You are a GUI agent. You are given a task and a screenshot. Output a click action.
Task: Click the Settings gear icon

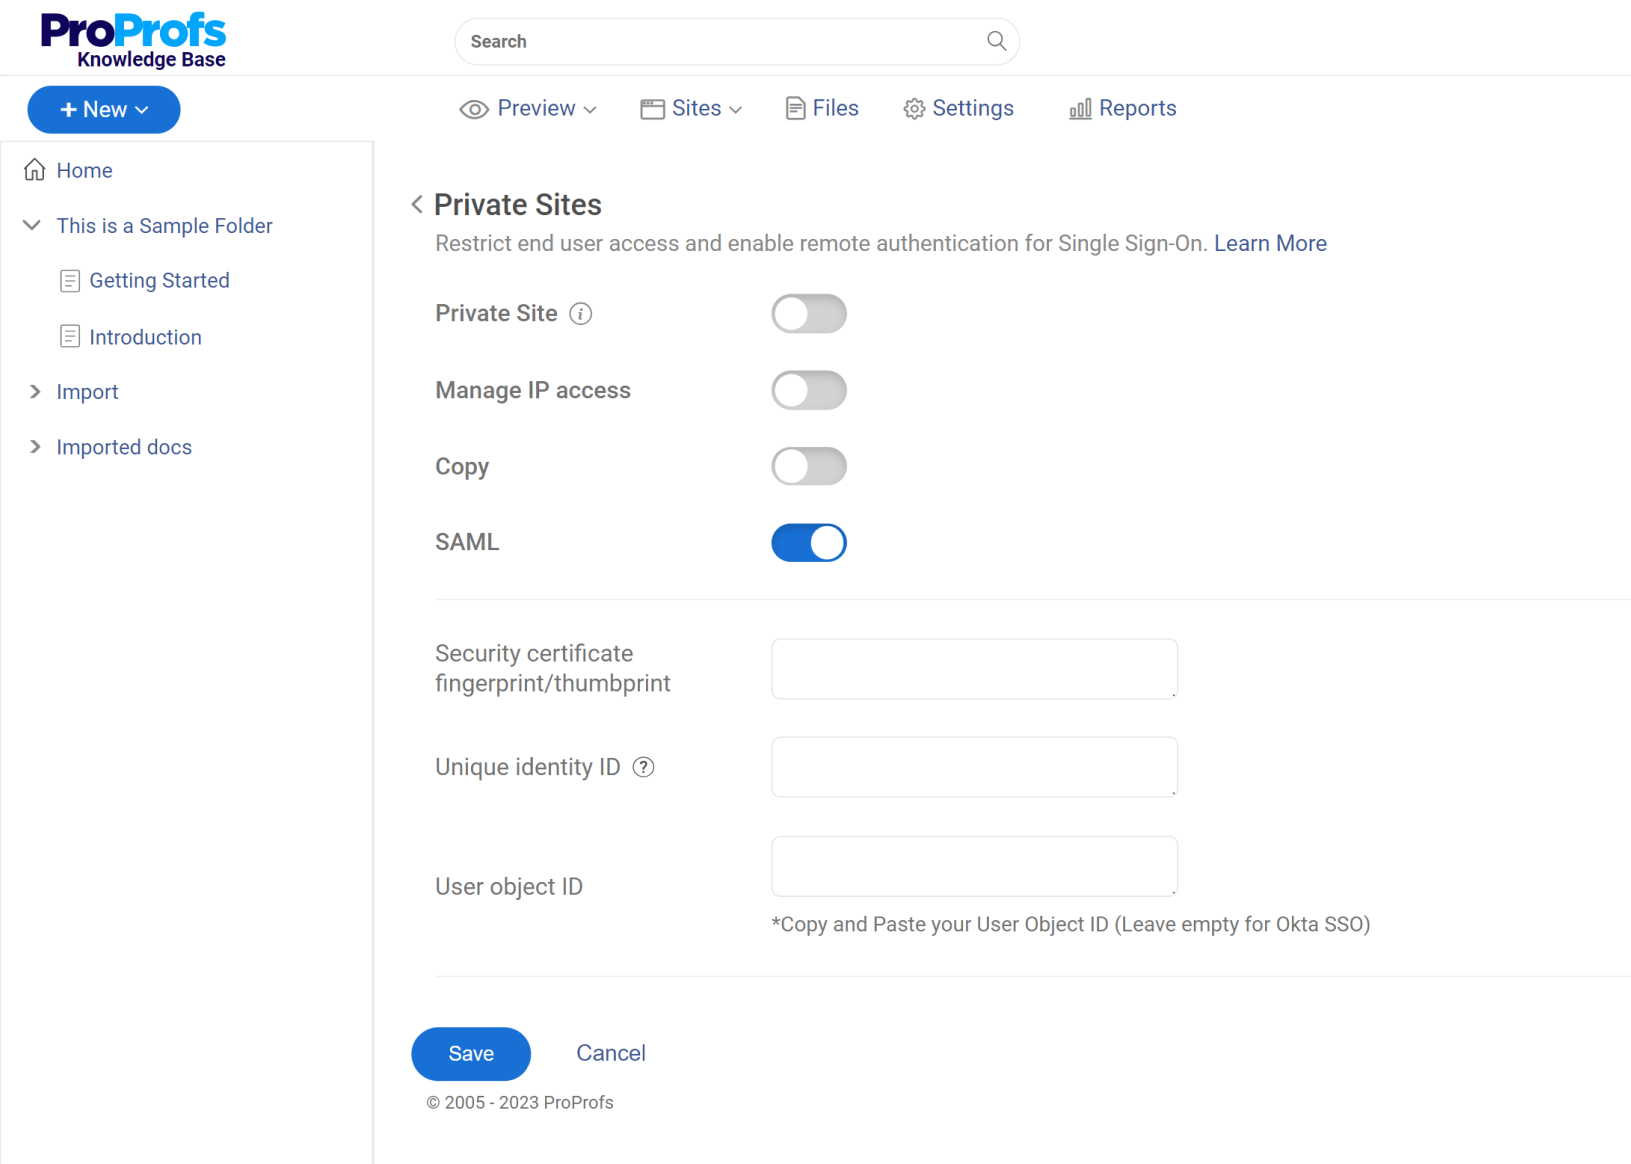point(914,109)
